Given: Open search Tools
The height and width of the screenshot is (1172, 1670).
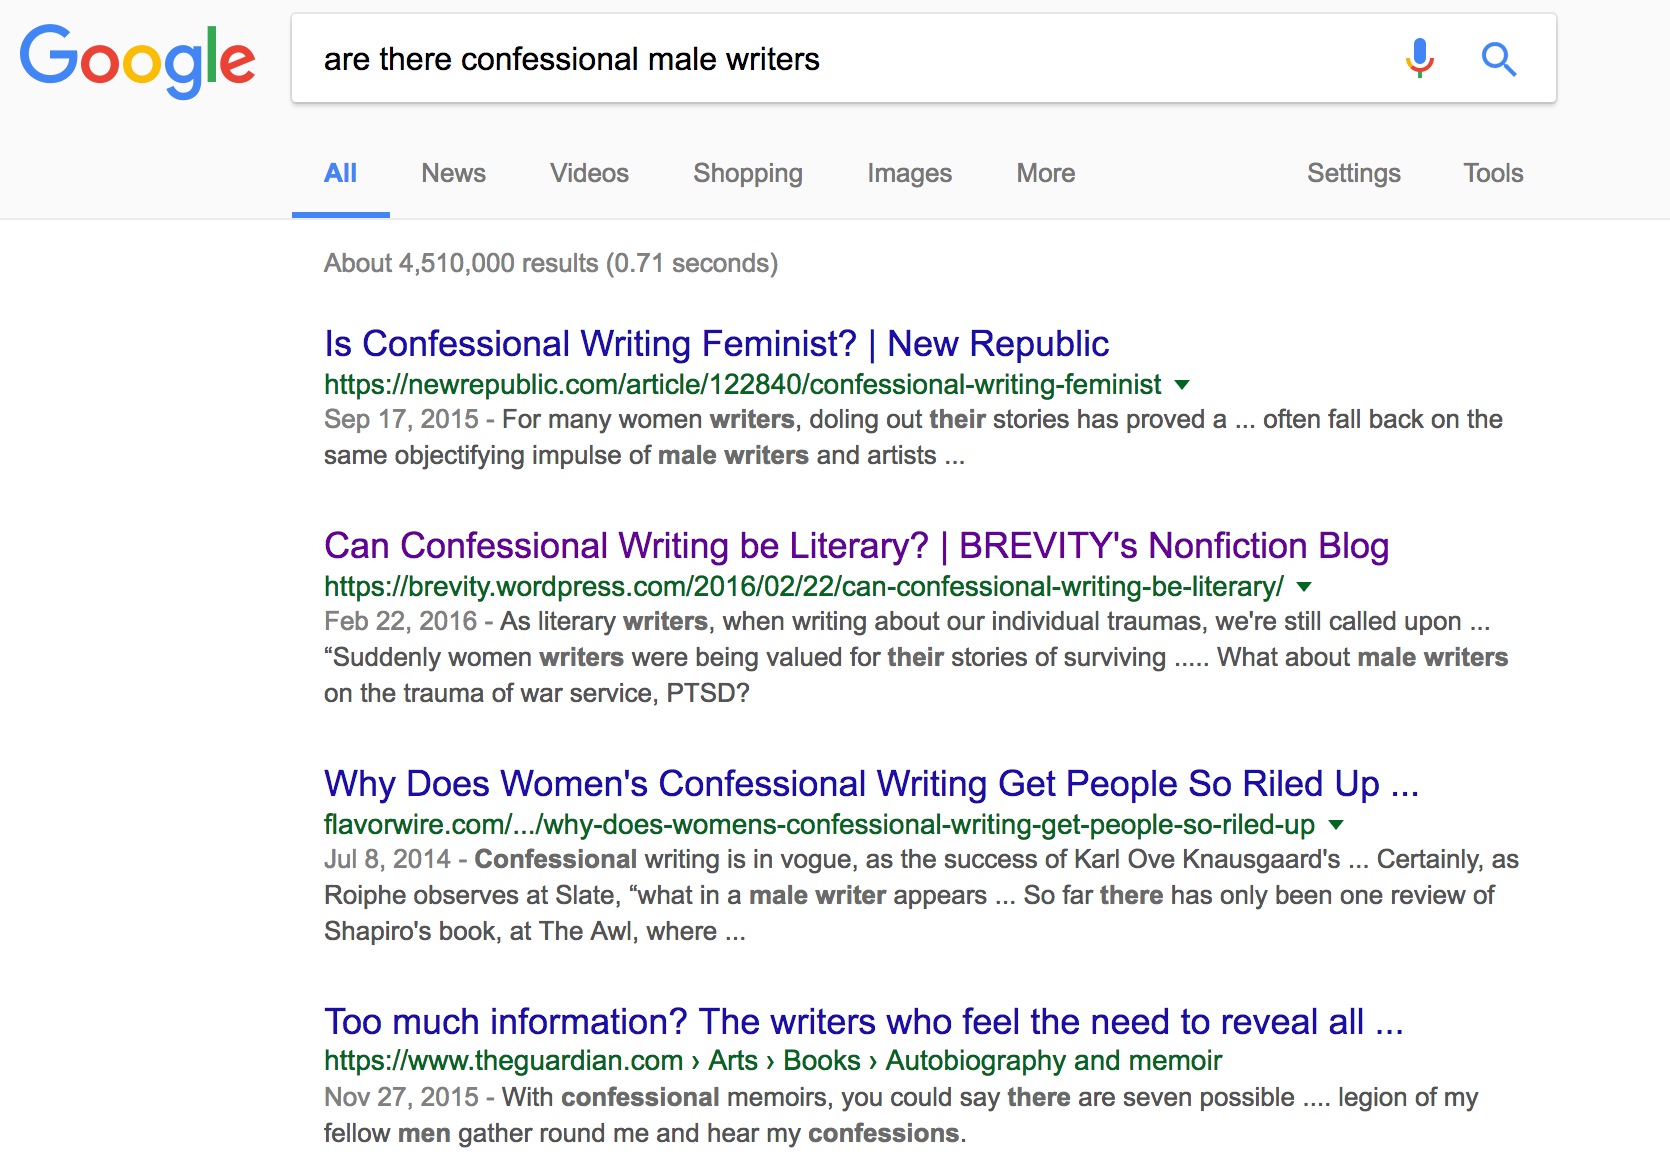Looking at the screenshot, I should coord(1493,173).
